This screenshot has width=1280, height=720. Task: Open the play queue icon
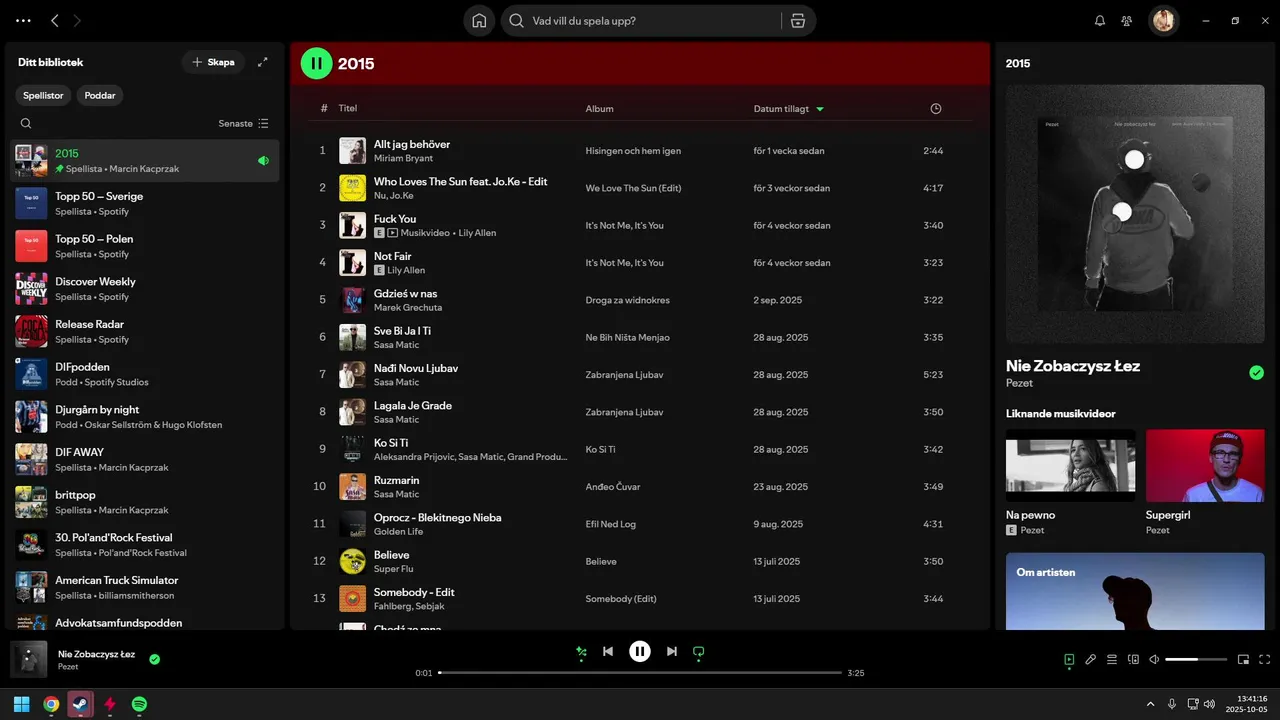click(1112, 660)
